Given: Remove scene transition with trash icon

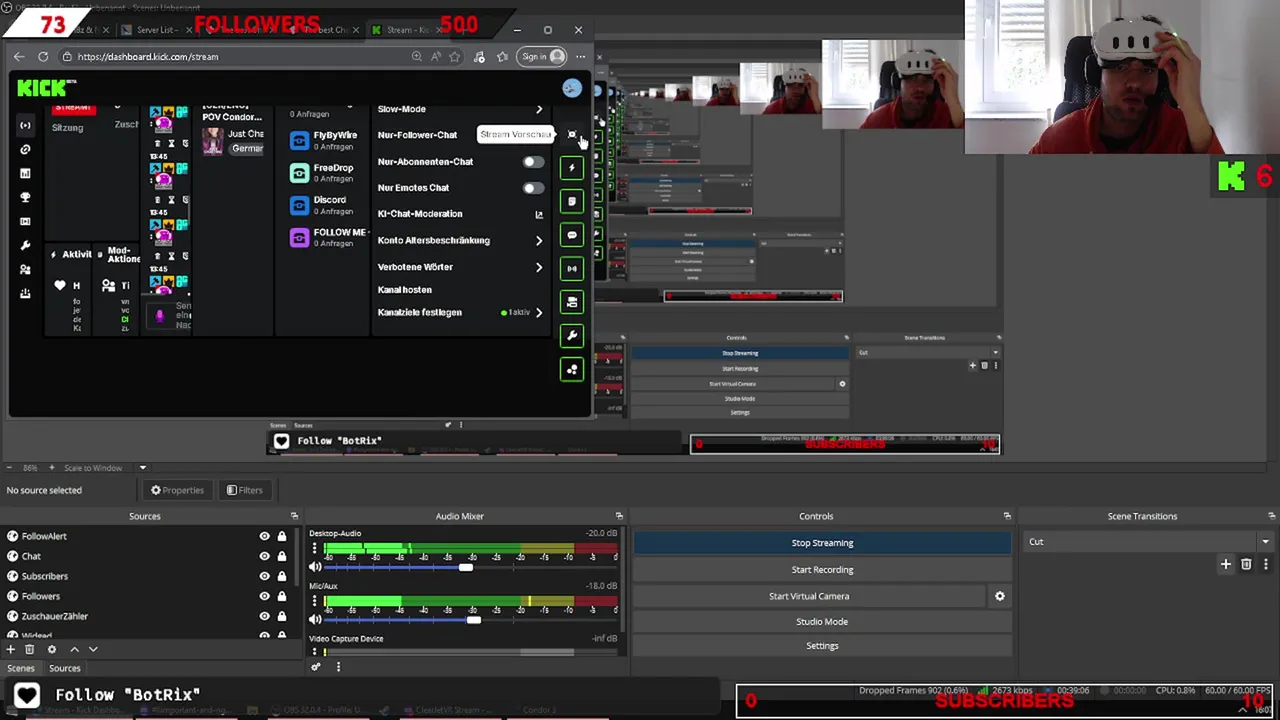Looking at the screenshot, I should [1246, 565].
